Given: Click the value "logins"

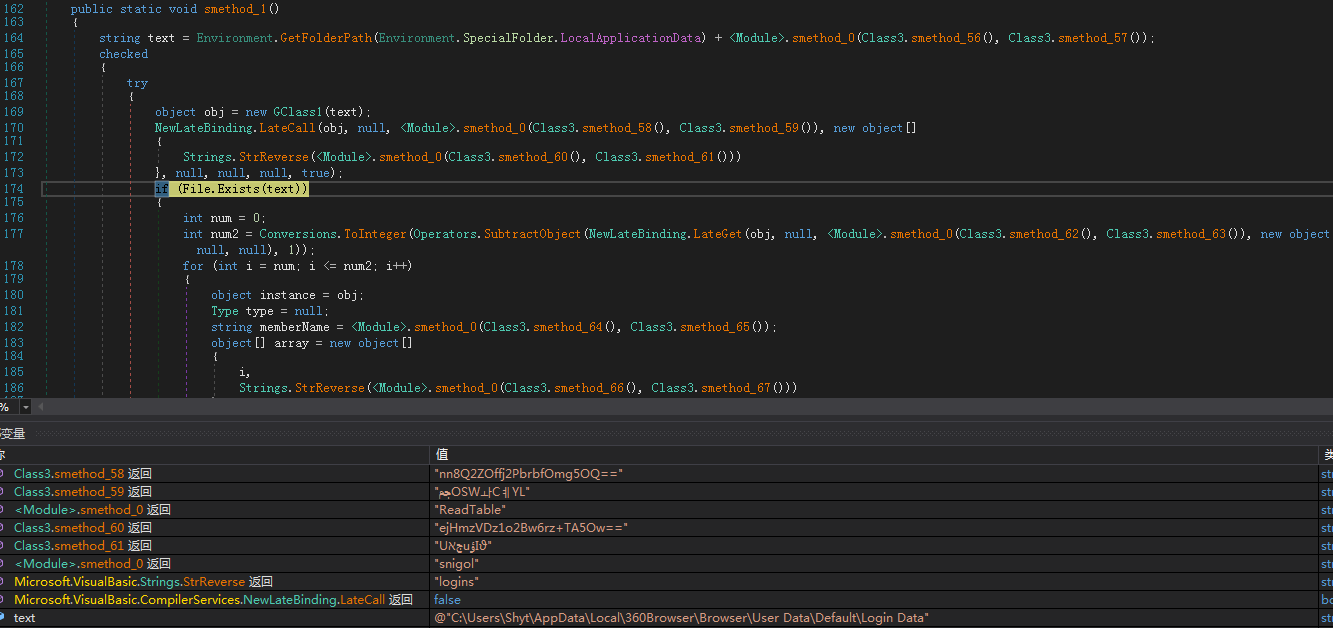Looking at the screenshot, I should point(457,581).
